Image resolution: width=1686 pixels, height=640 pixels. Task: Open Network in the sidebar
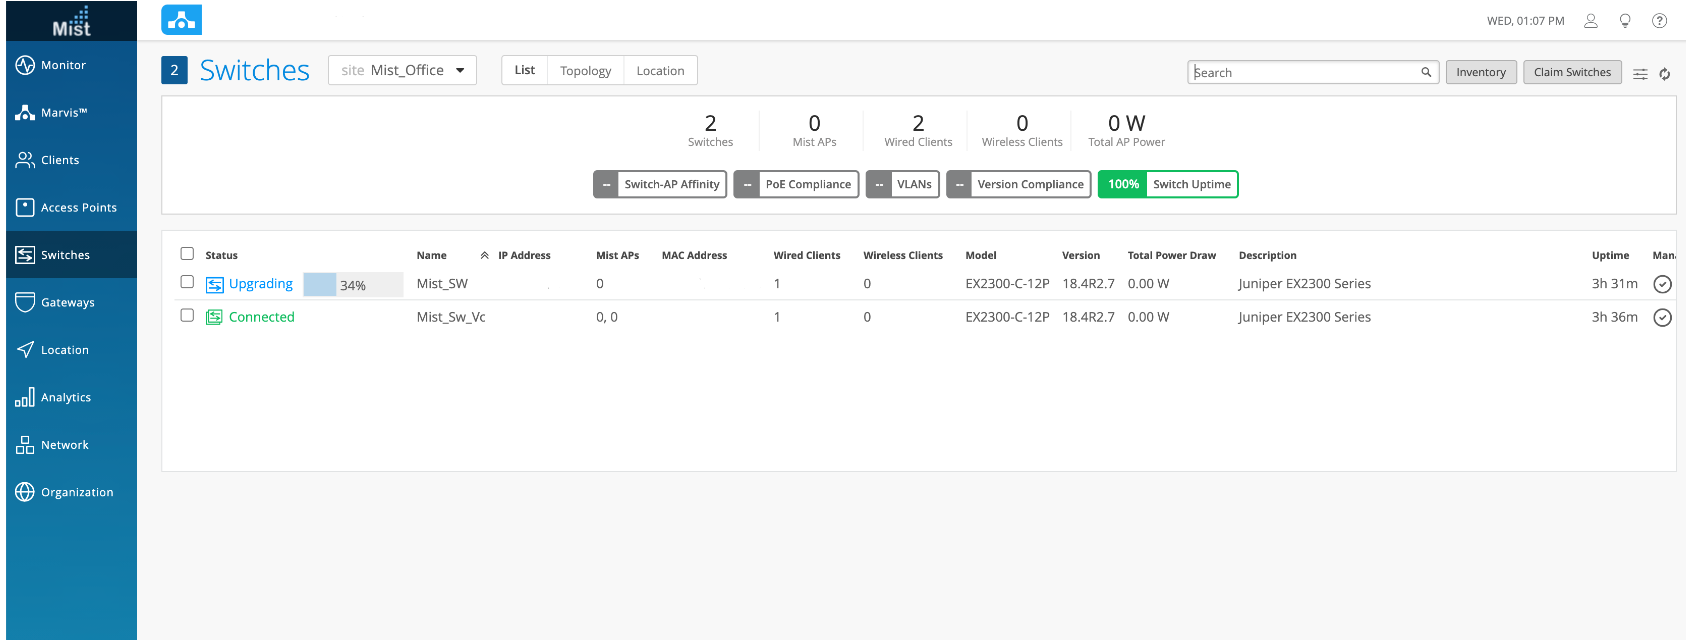71,445
